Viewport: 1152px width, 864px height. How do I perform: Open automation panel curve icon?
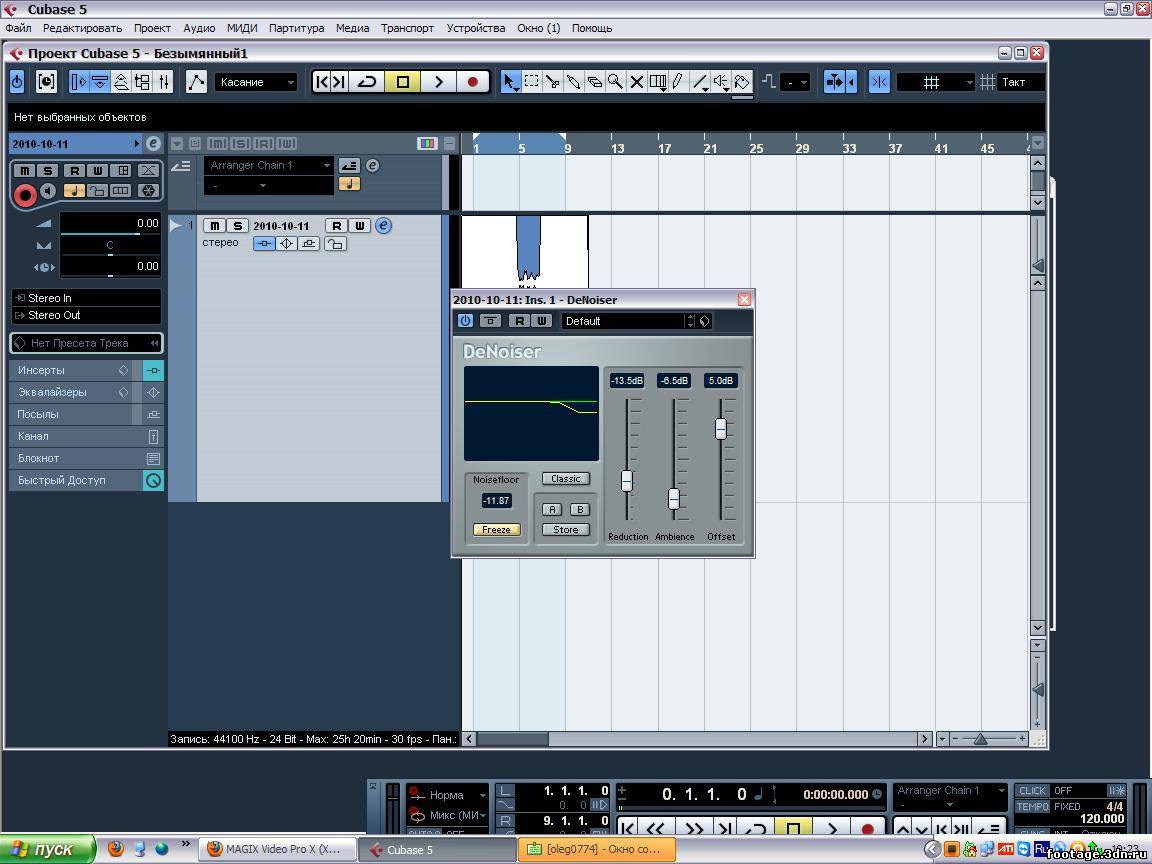196,82
